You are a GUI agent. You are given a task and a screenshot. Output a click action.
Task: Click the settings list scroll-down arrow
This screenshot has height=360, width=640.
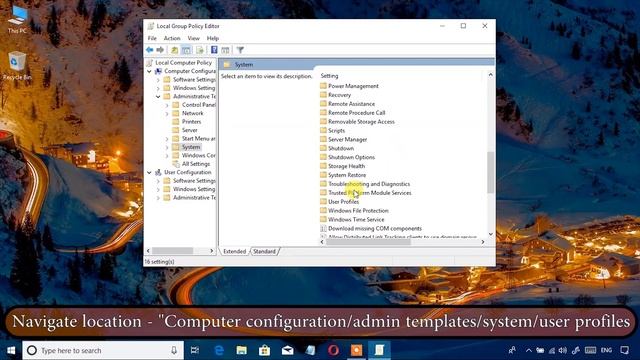coord(491,234)
